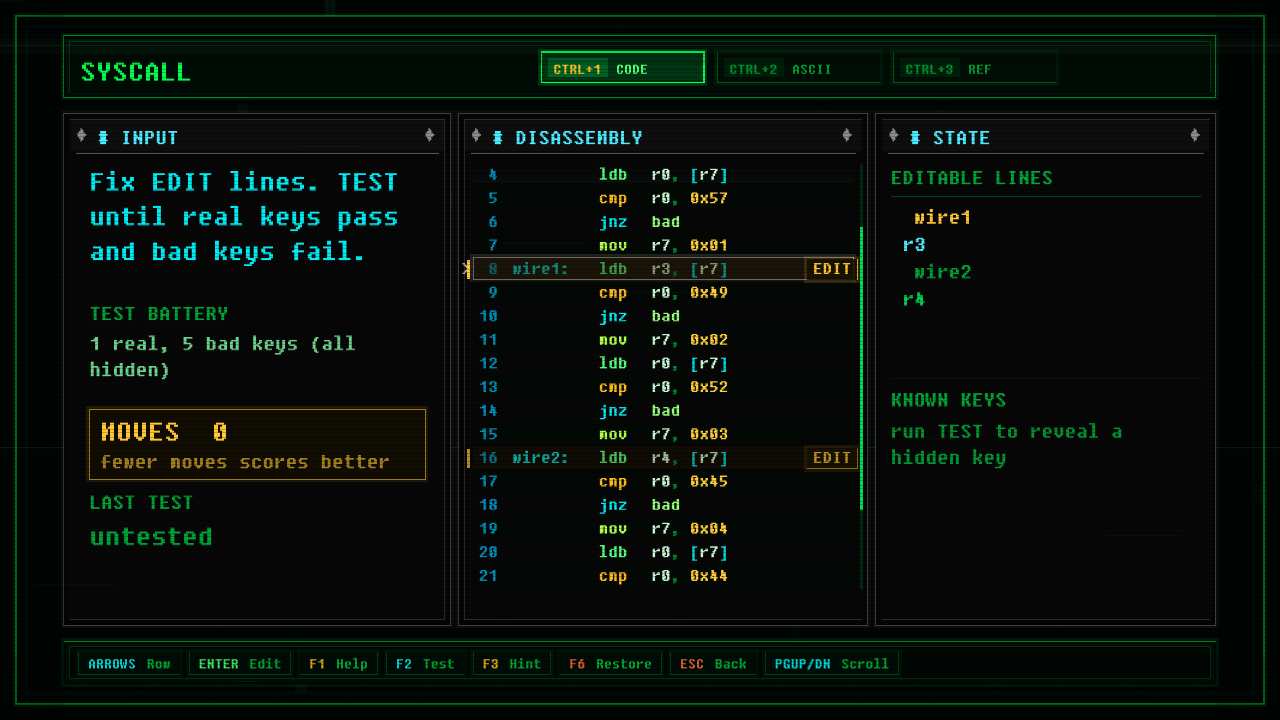This screenshot has height=720, width=1280.
Task: Select line 21 cmp r0, 0x44
Action: point(664,576)
